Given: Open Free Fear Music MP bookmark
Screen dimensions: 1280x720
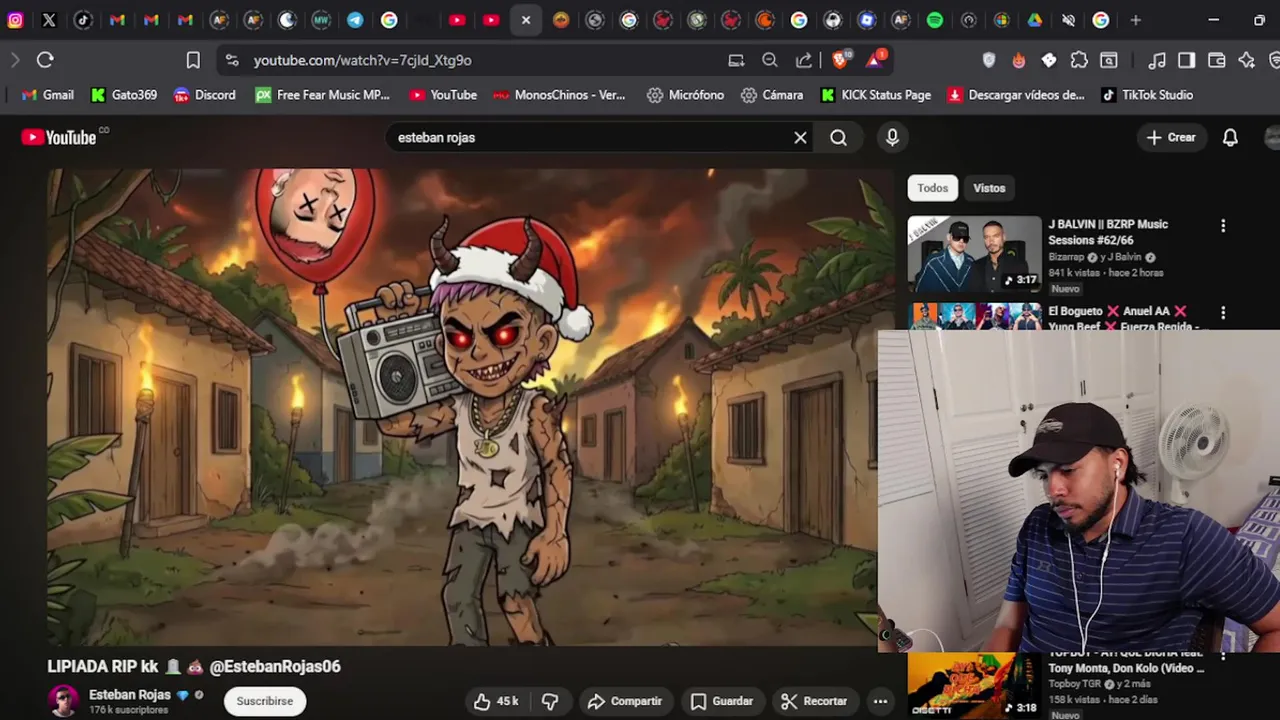Looking at the screenshot, I should click(x=322, y=95).
